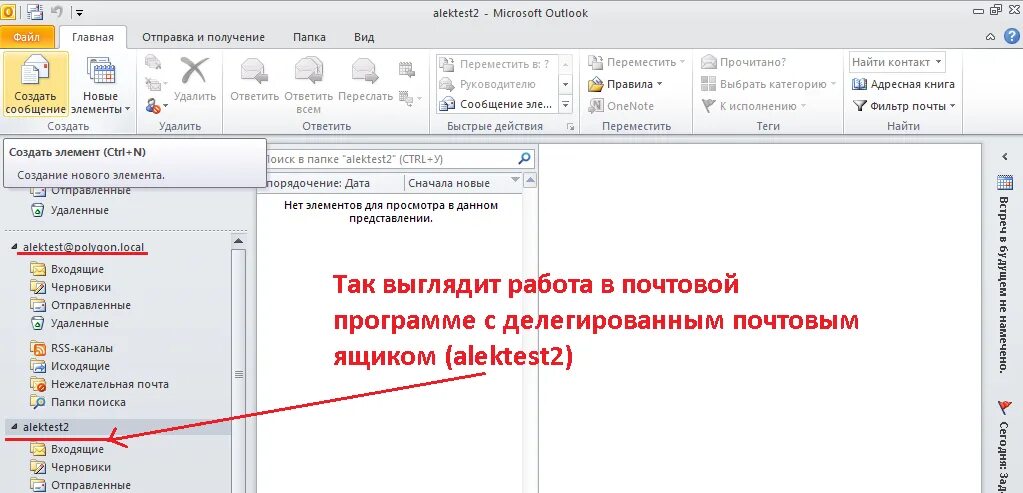This screenshot has height=493, width=1023.
Task: Click the calendar icon in To-Do bar
Action: tap(1005, 183)
